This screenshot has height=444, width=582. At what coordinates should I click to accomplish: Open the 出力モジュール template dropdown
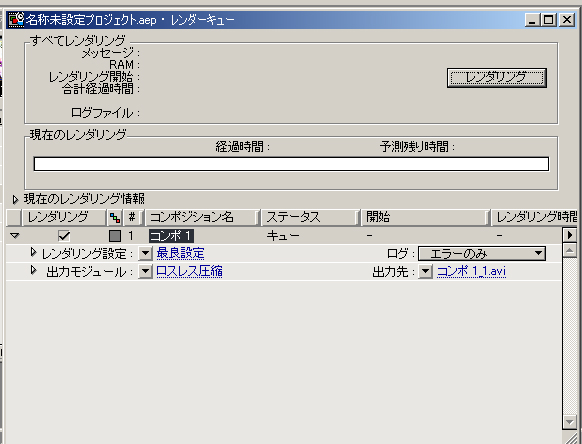[145, 271]
